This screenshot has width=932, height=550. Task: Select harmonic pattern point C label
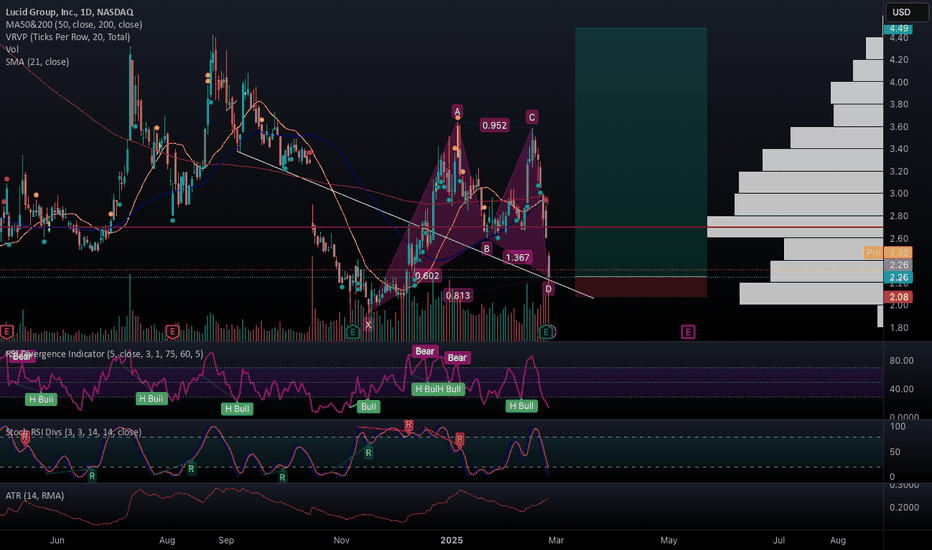pyautogui.click(x=532, y=117)
